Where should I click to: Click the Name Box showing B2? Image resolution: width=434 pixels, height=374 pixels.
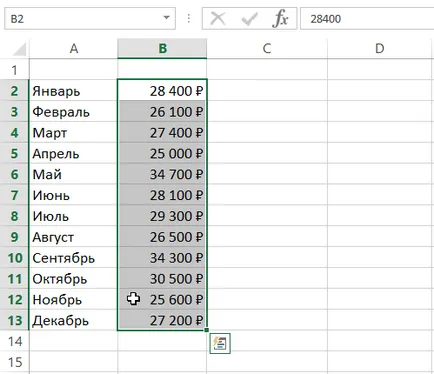tap(90, 19)
